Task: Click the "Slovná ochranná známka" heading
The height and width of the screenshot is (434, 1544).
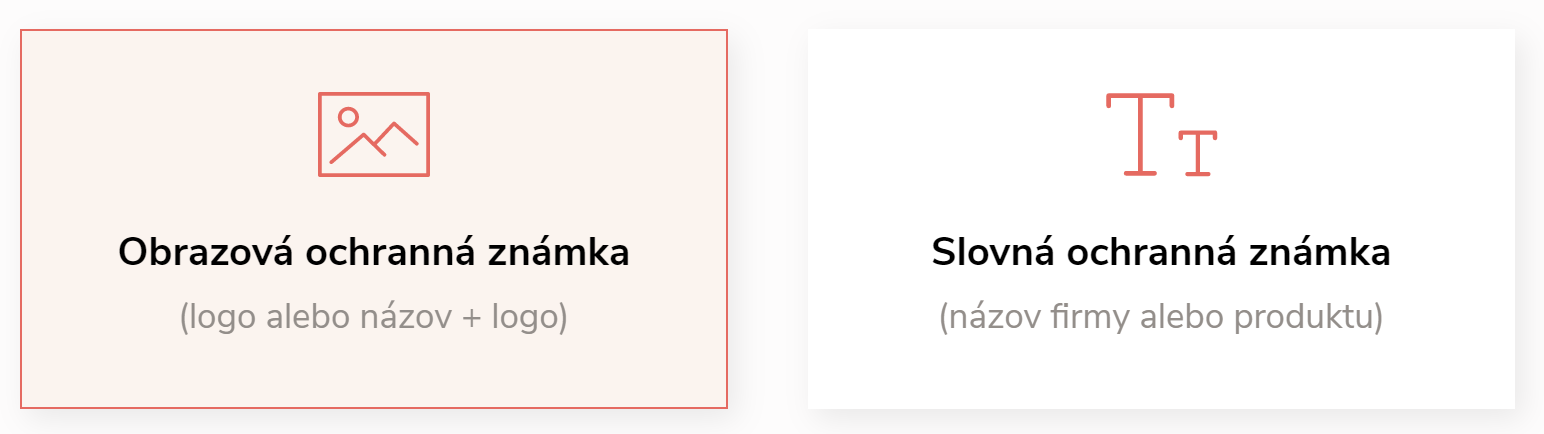Action: tap(1161, 253)
